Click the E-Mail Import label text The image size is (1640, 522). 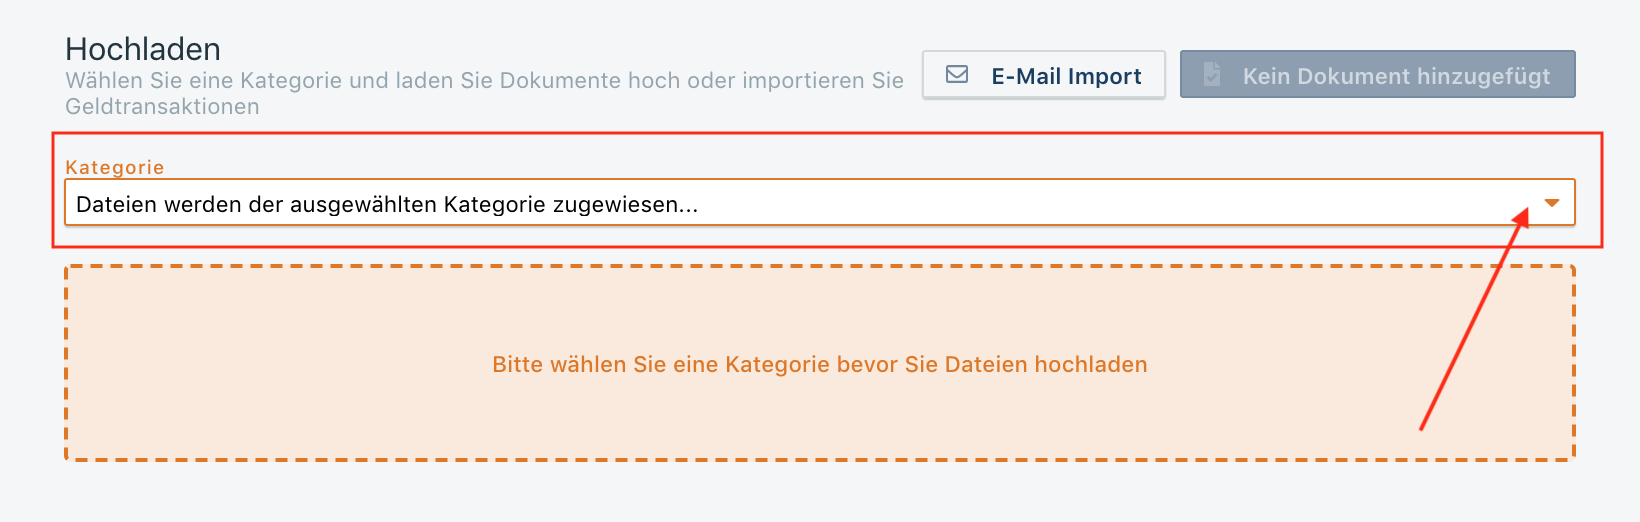click(1066, 76)
